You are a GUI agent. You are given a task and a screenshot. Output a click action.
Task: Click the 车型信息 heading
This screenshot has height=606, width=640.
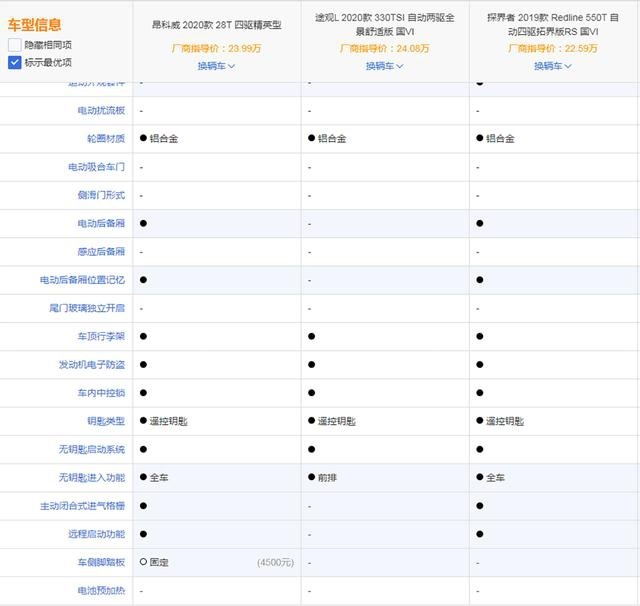(35, 25)
